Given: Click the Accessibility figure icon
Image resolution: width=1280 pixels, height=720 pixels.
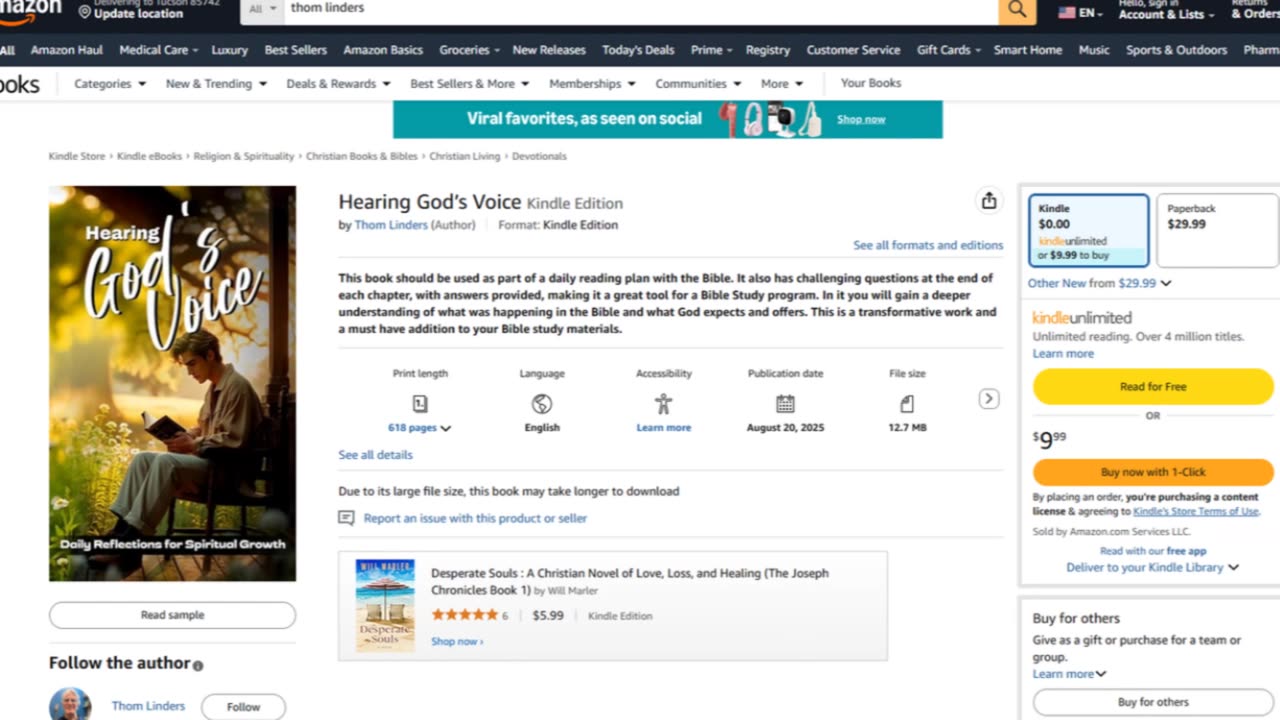Looking at the screenshot, I should point(663,404).
